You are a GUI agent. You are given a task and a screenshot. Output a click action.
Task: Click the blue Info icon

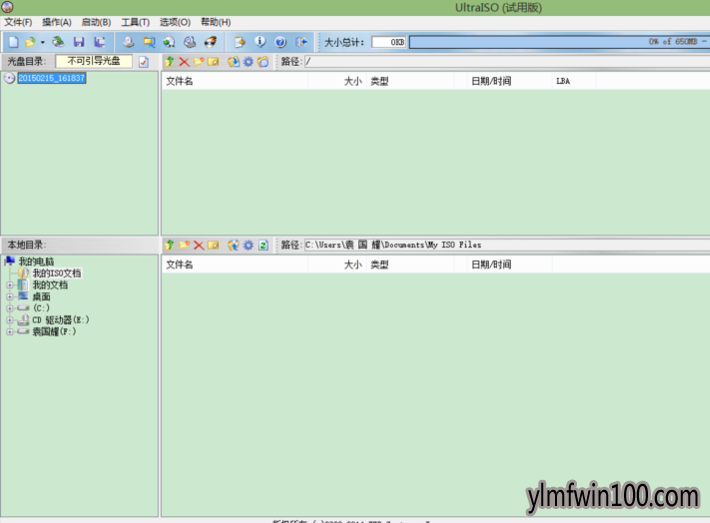(x=260, y=42)
